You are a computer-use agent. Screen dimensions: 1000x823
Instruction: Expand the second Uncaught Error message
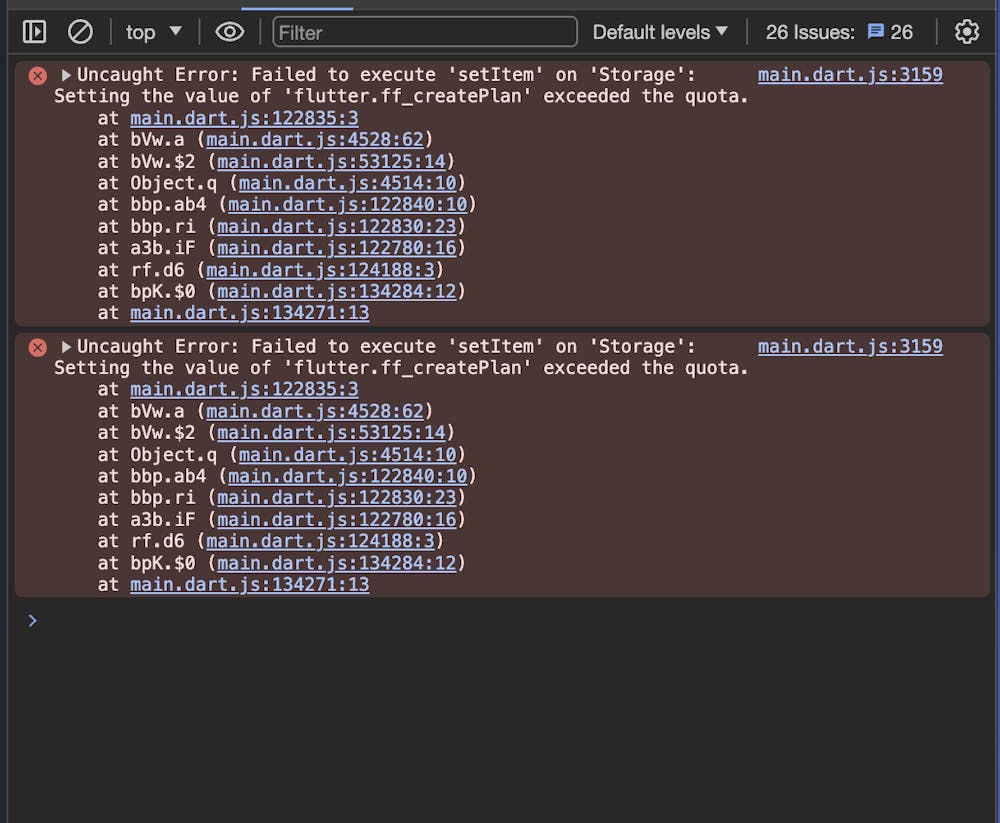pos(65,346)
